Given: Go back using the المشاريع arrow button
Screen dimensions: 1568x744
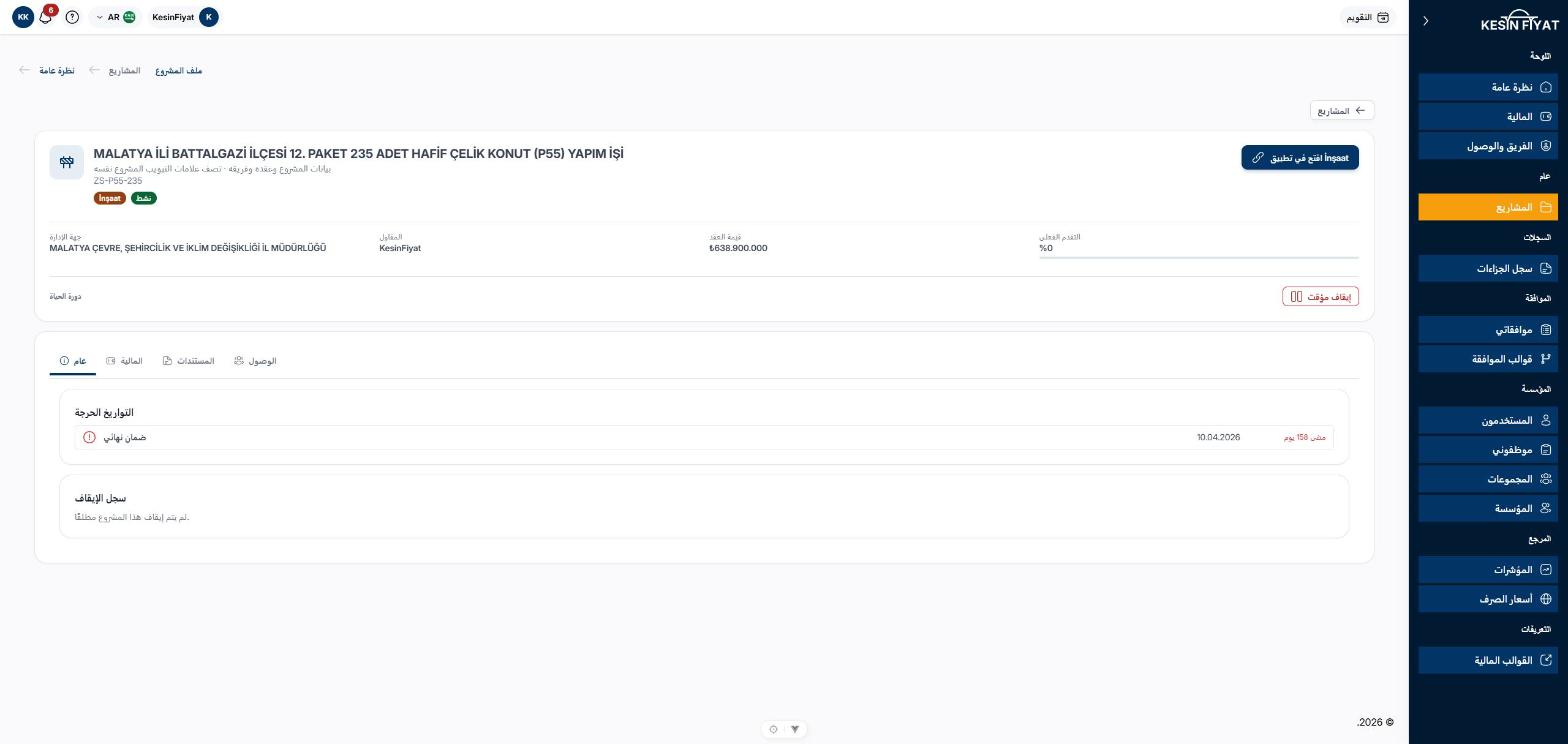Looking at the screenshot, I should click(x=1342, y=110).
